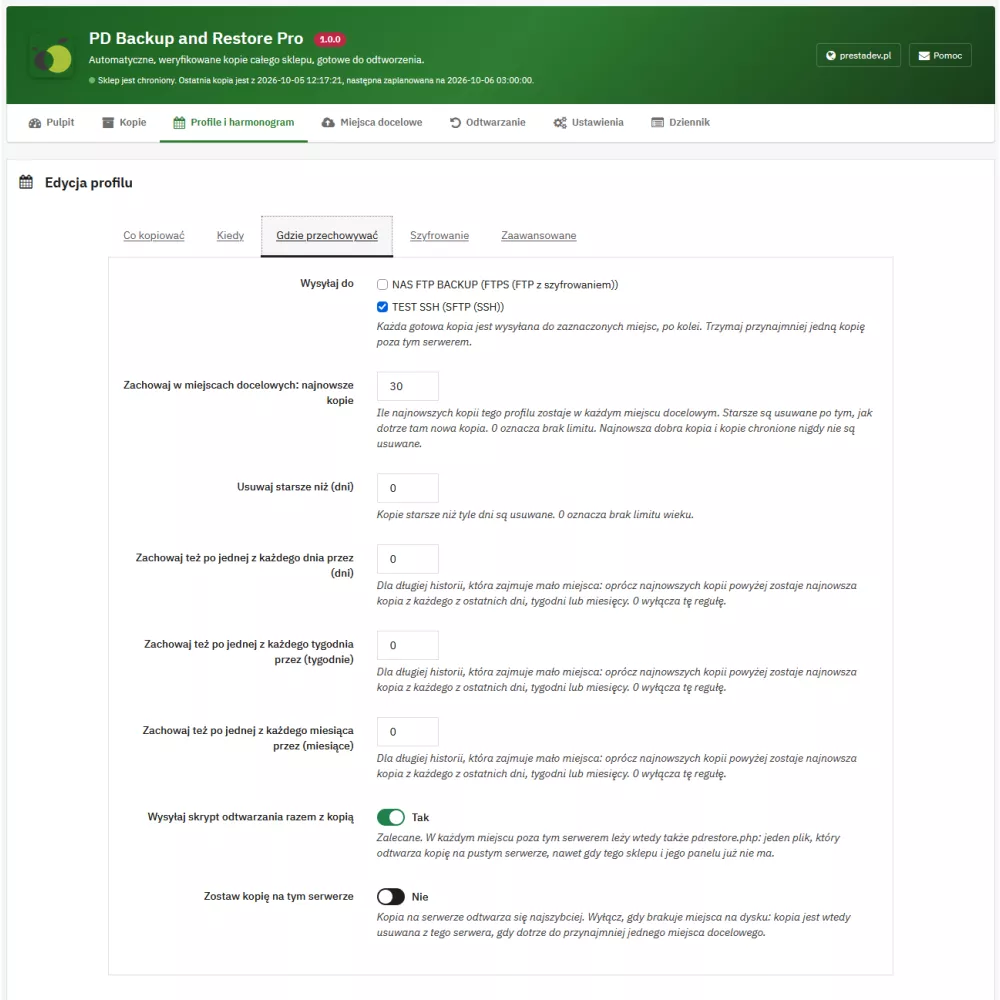
Task: Go to Miejsca docelowe tab
Action: point(372,122)
